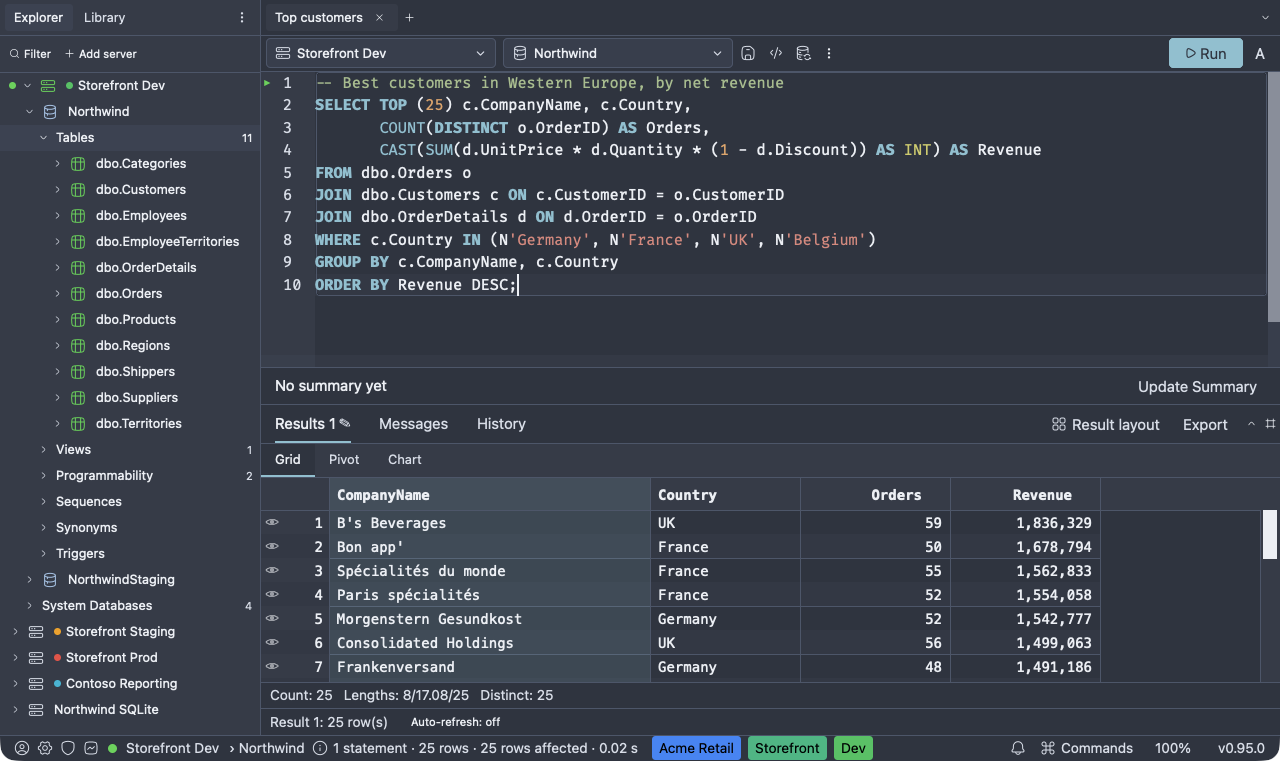Expand the dbo.Orders table node
Image resolution: width=1280 pixels, height=761 pixels.
tap(58, 294)
